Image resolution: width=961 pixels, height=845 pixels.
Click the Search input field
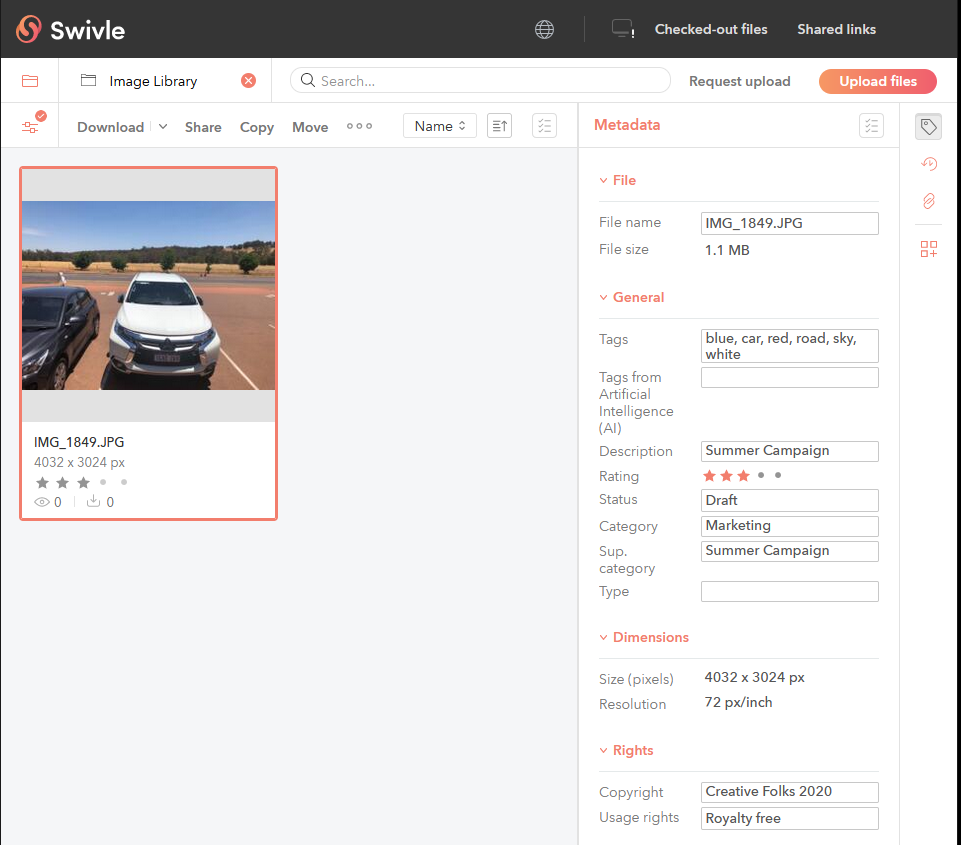point(480,80)
